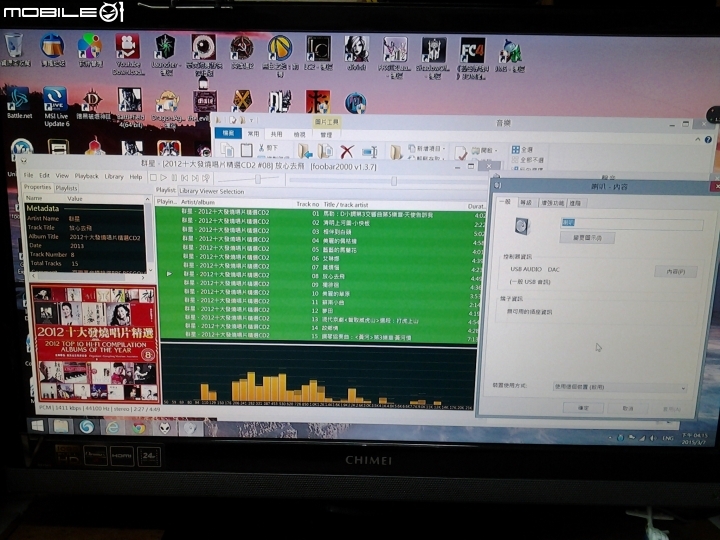
Task: Click the foobar2000 alien icon on taskbar
Action: point(165,428)
